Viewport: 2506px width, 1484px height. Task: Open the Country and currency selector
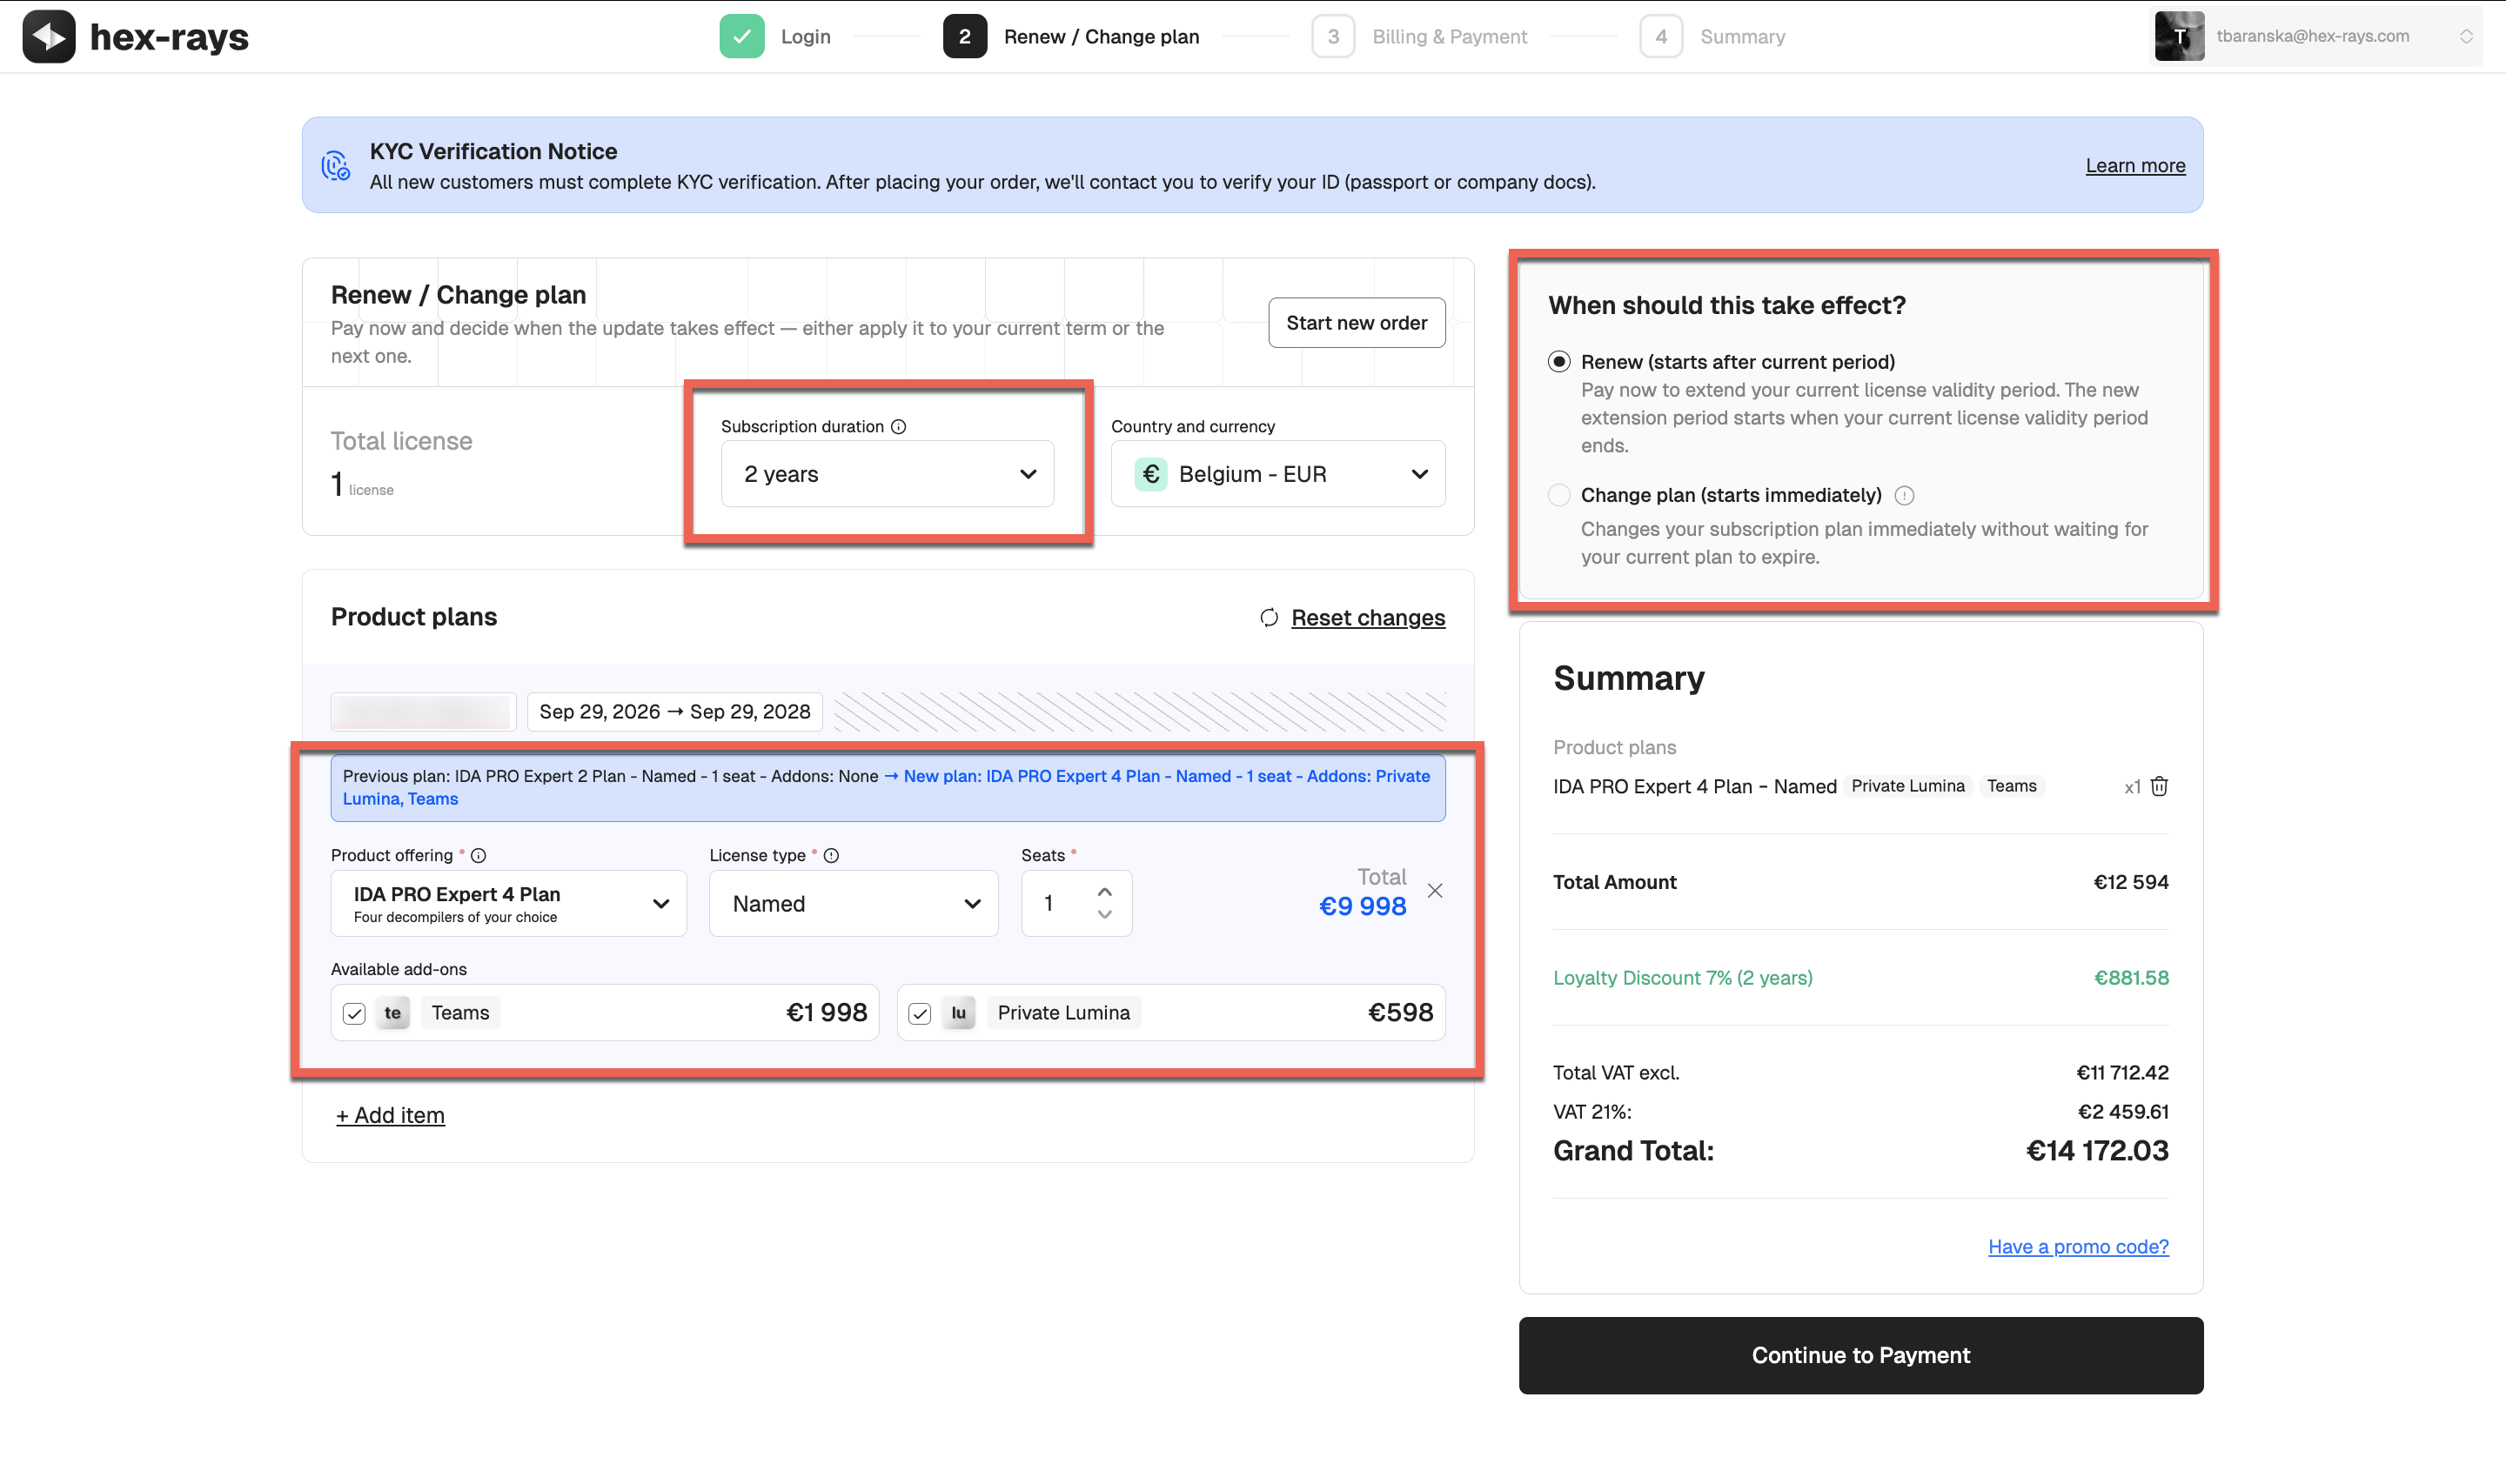pos(1278,473)
